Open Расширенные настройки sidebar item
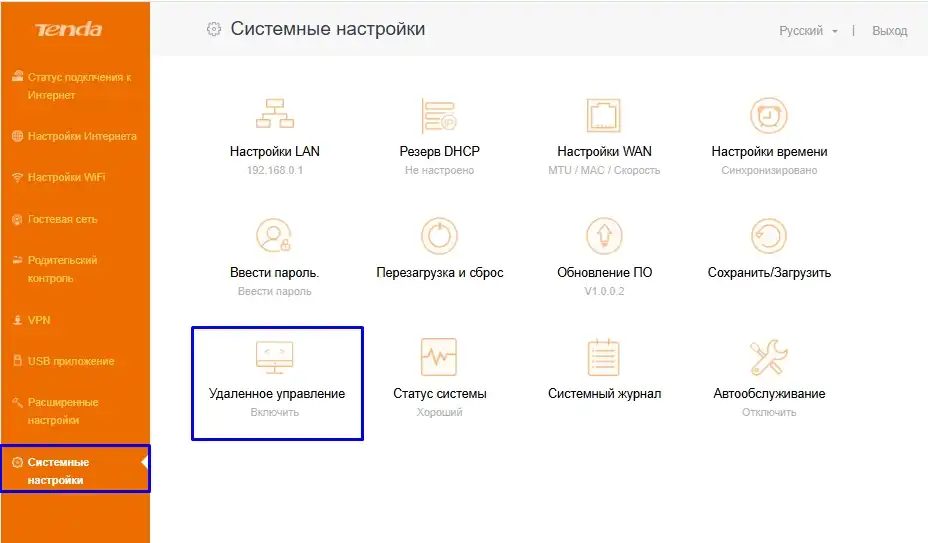Viewport: 928px width, 543px height. coord(55,411)
